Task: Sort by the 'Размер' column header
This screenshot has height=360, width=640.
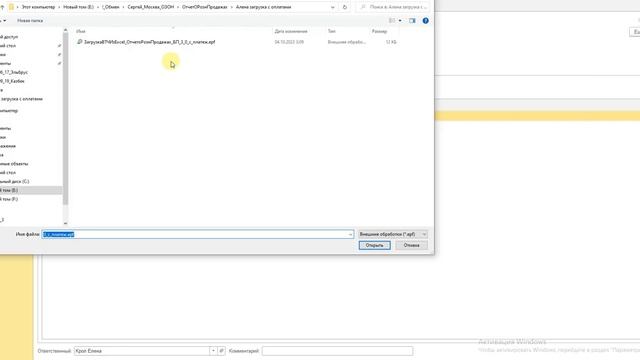Action: coord(379,31)
